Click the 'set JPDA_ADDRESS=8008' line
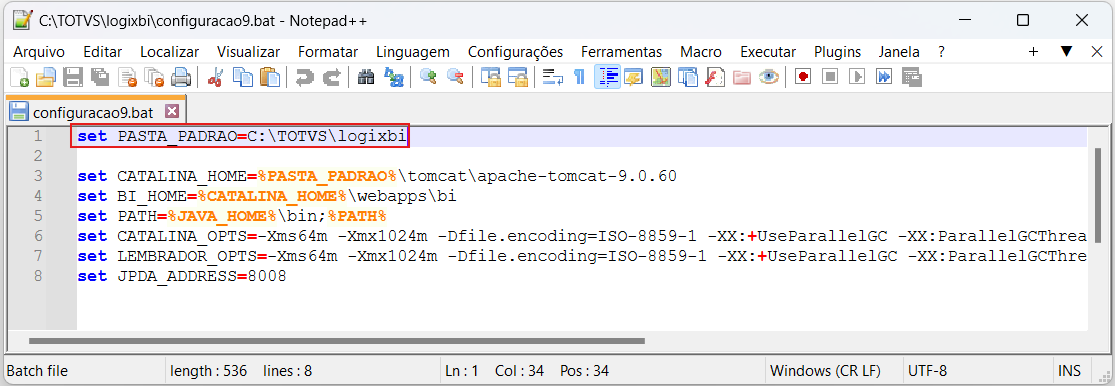Viewport: 1115px width, 386px height. [x=182, y=276]
